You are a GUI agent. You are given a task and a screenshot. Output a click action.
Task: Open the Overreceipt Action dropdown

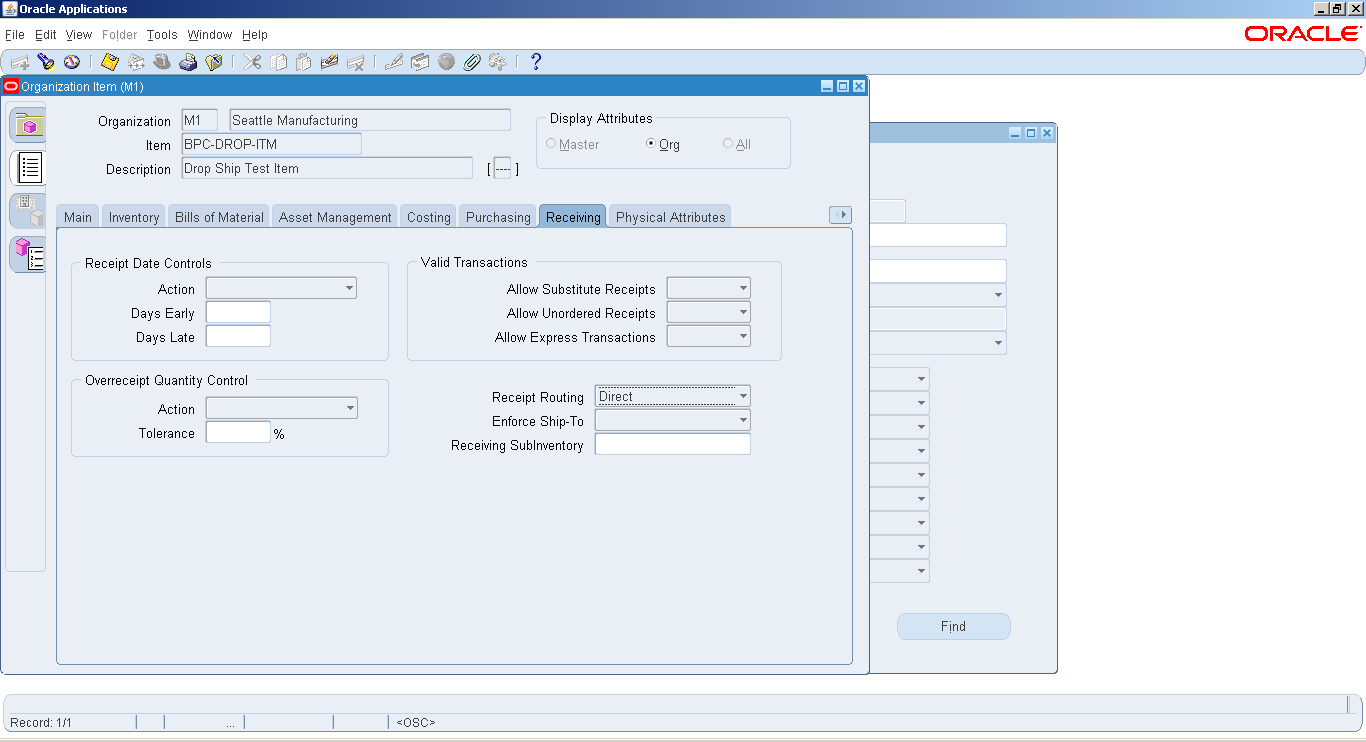351,408
